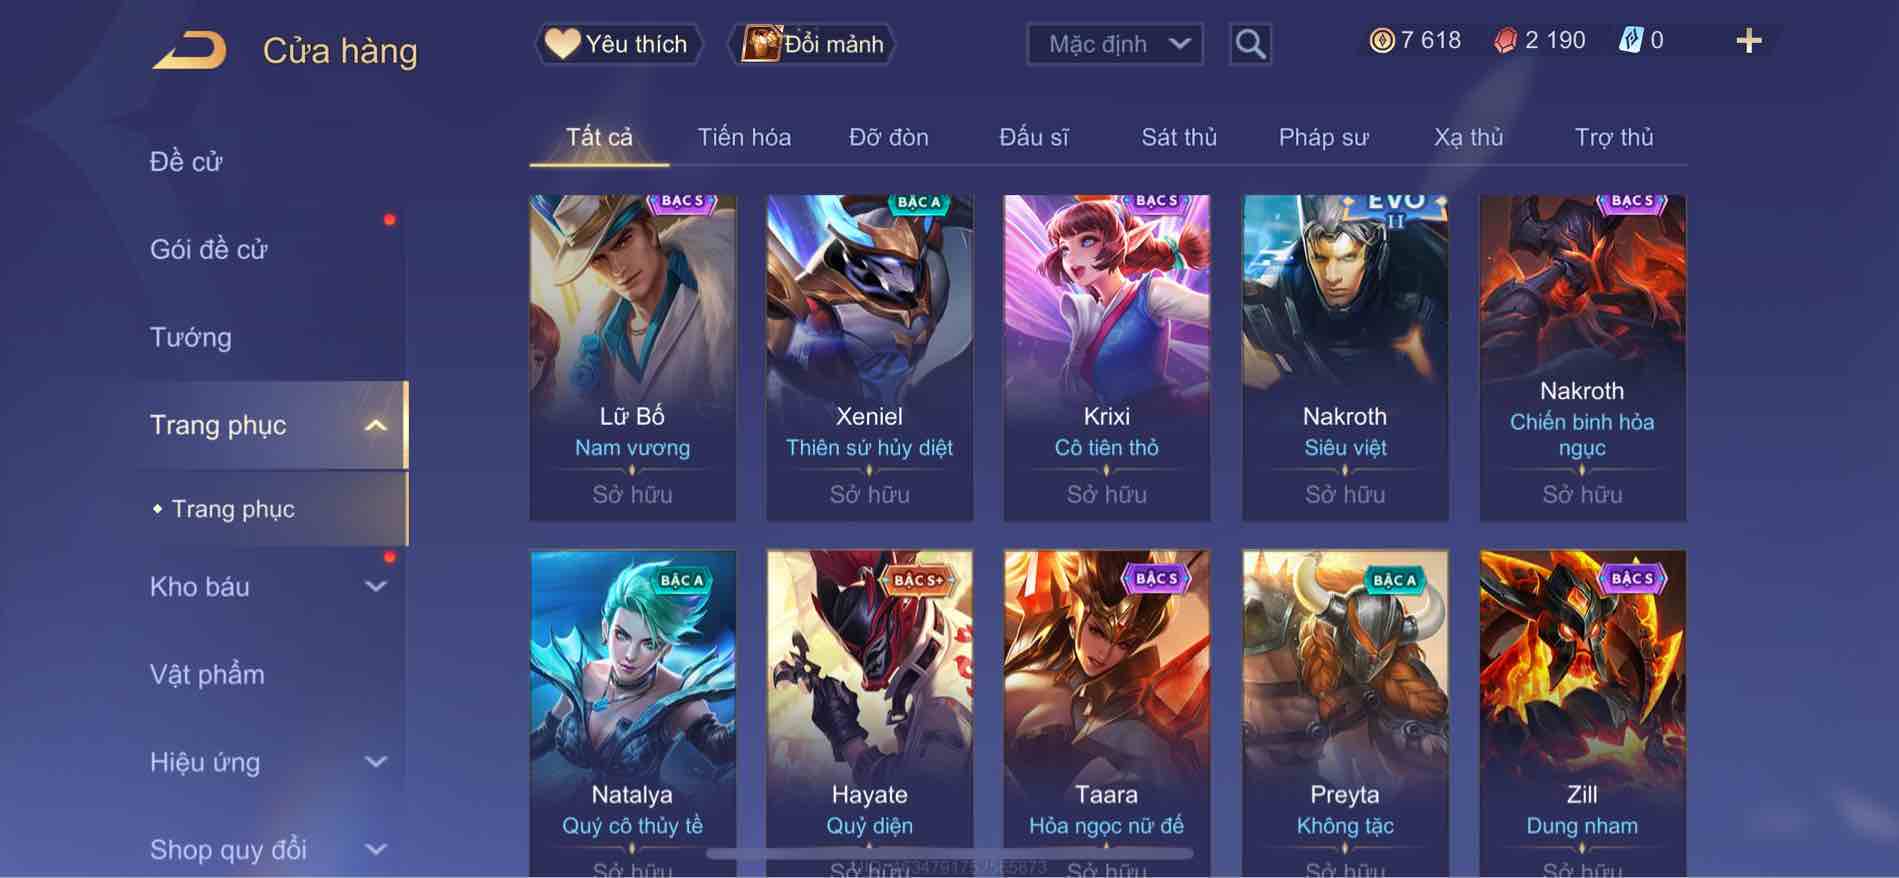Viewport: 1899px width, 878px height.
Task: Expand the Hiệu ứng sidebar section
Action: coord(375,762)
